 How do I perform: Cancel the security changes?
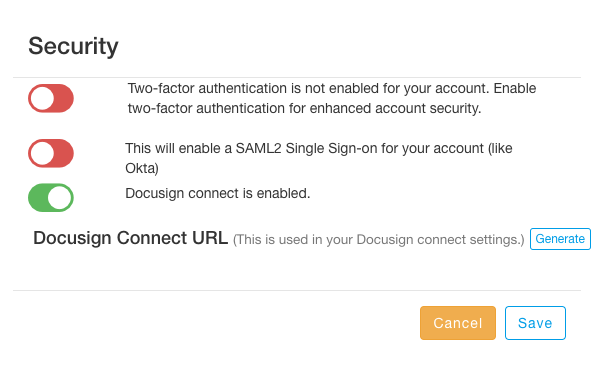458,323
